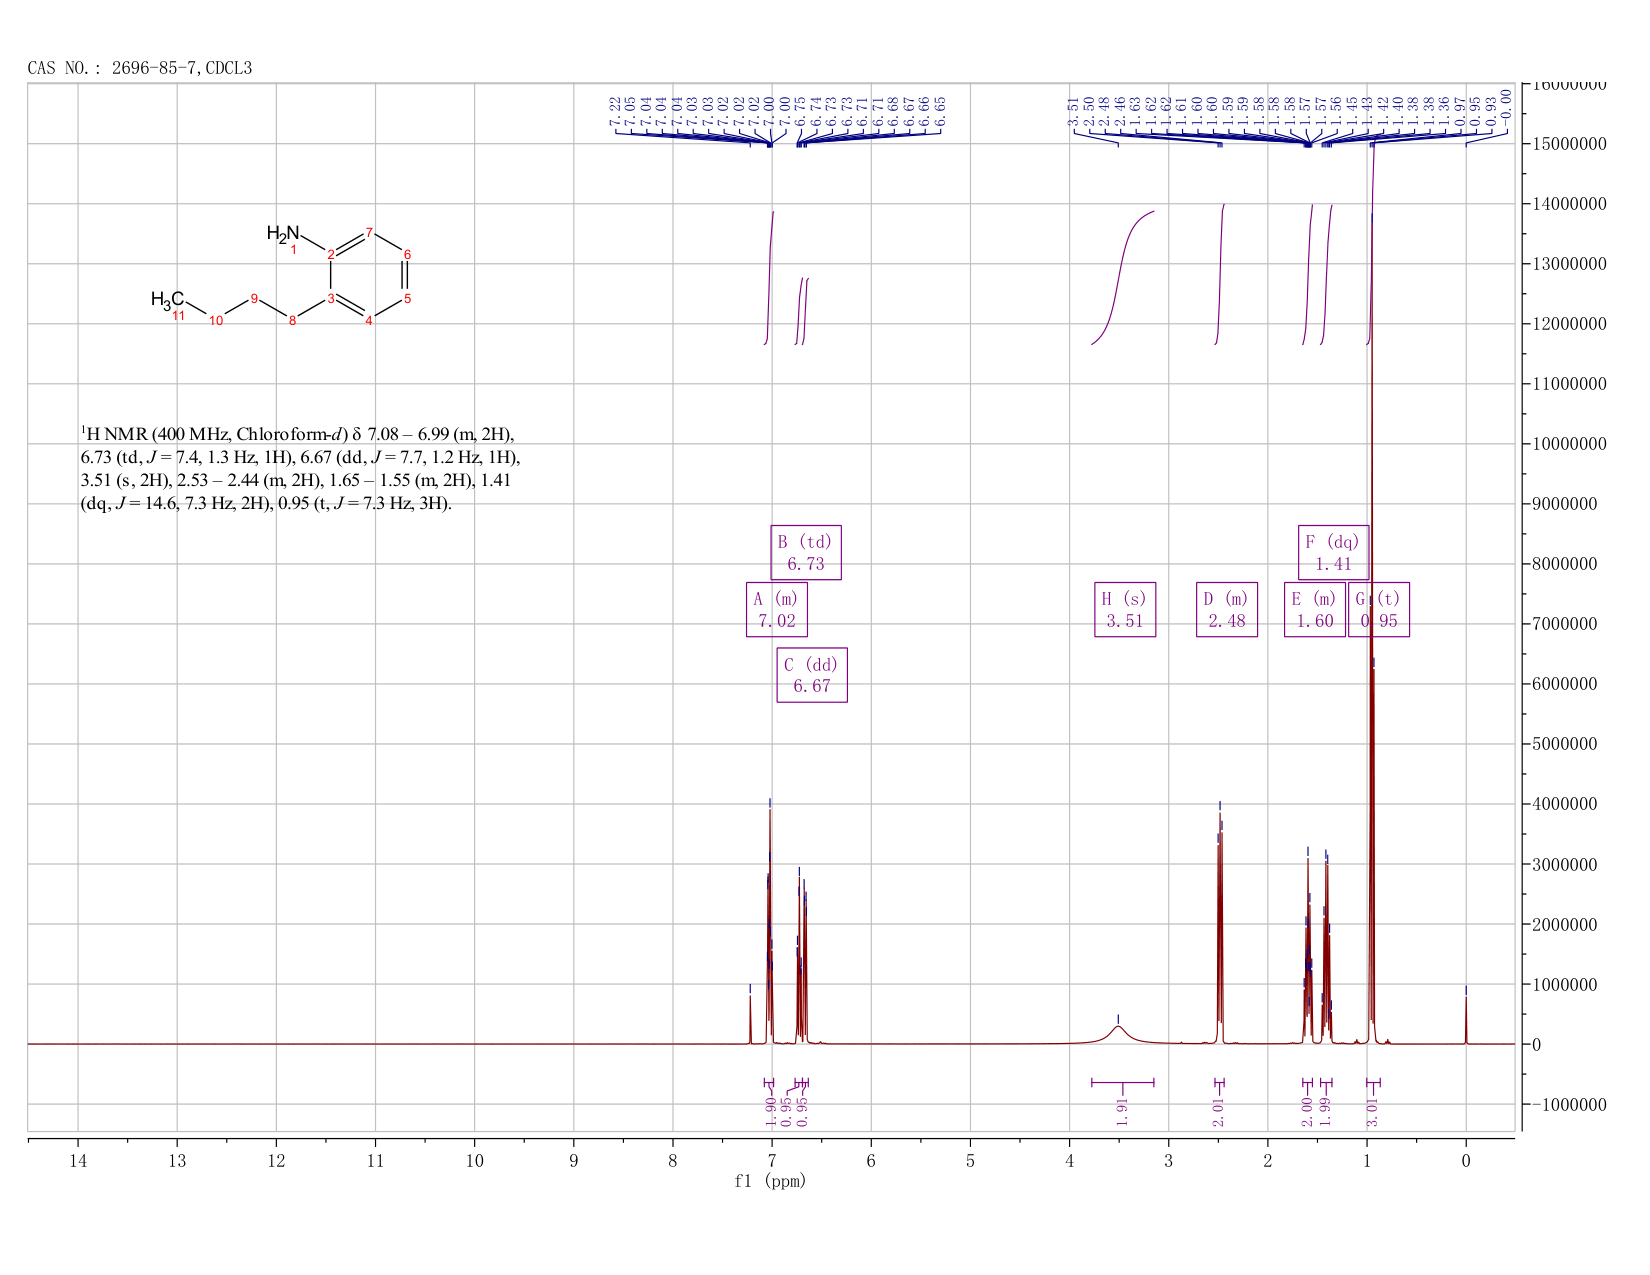The image size is (1650, 1275).
Task: Click the integral value 2.00 below the 1.60 multiplet
Action: click(x=1307, y=1112)
